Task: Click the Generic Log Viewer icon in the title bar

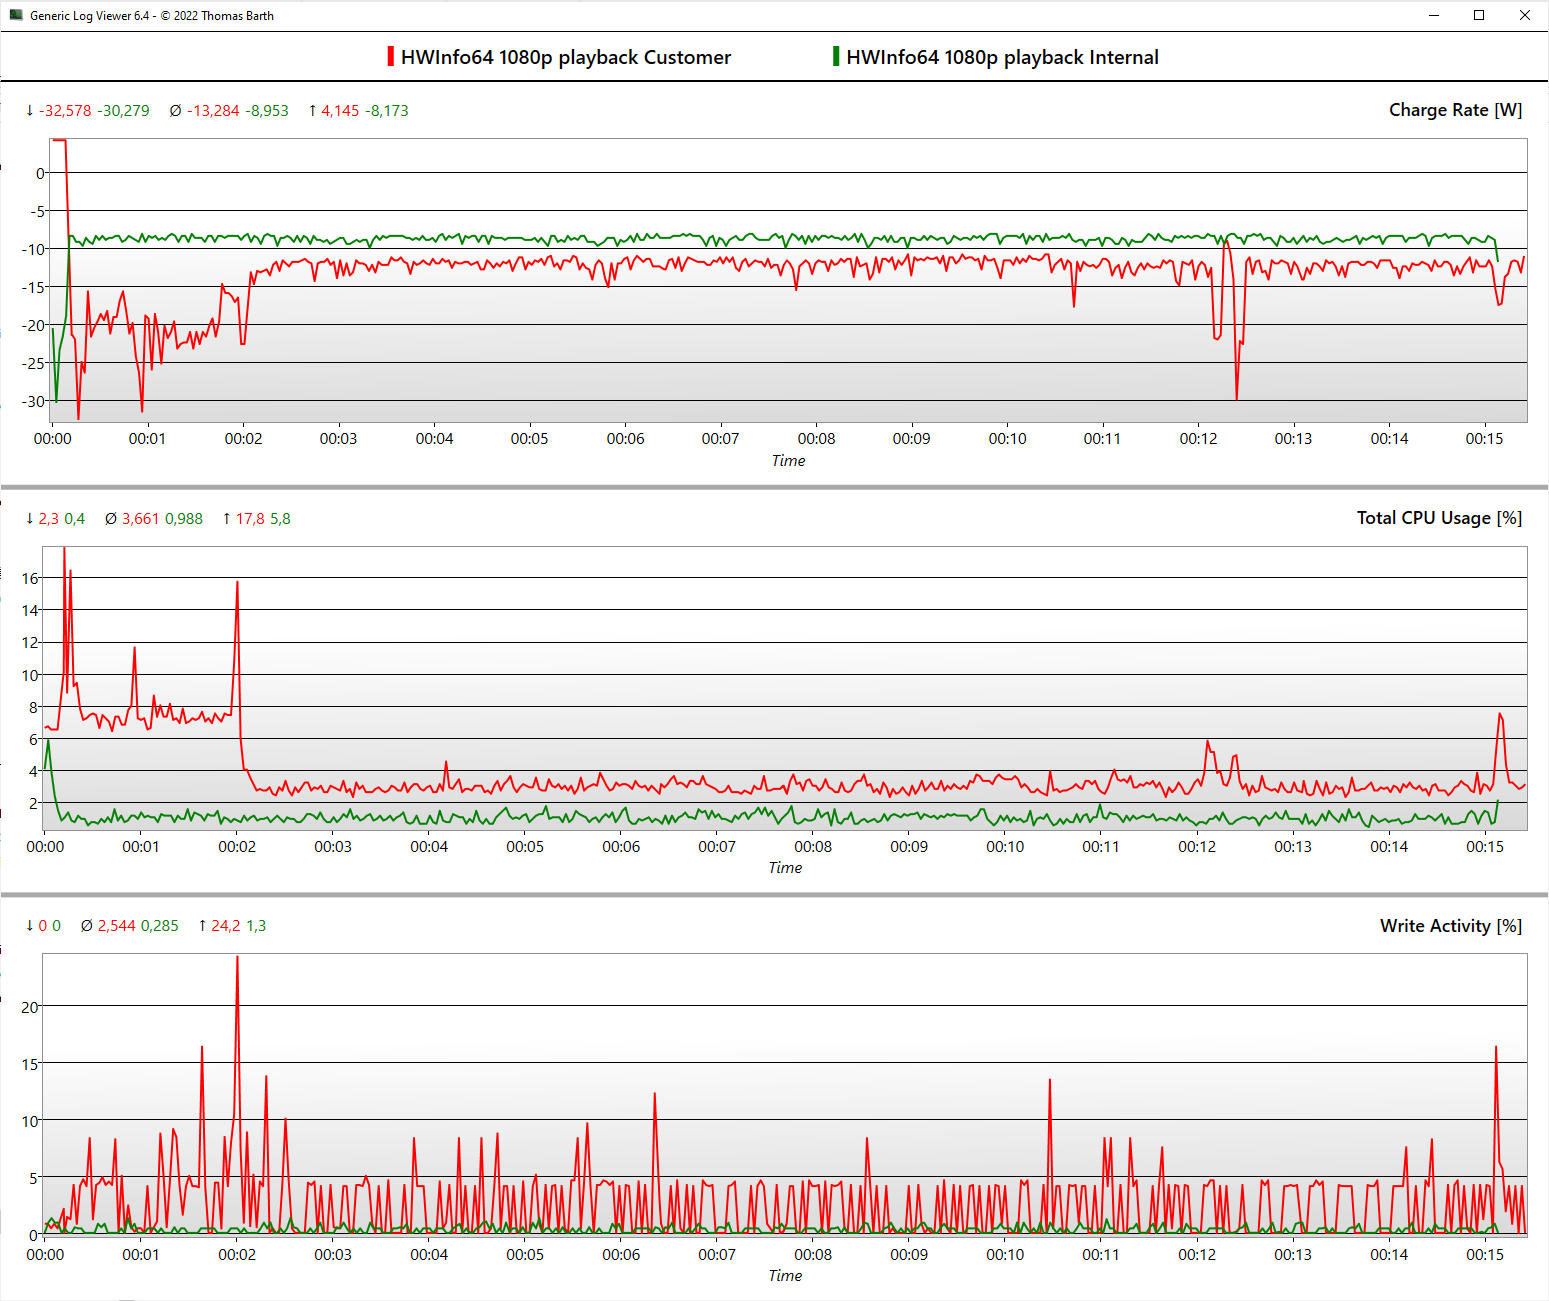Action: (14, 15)
